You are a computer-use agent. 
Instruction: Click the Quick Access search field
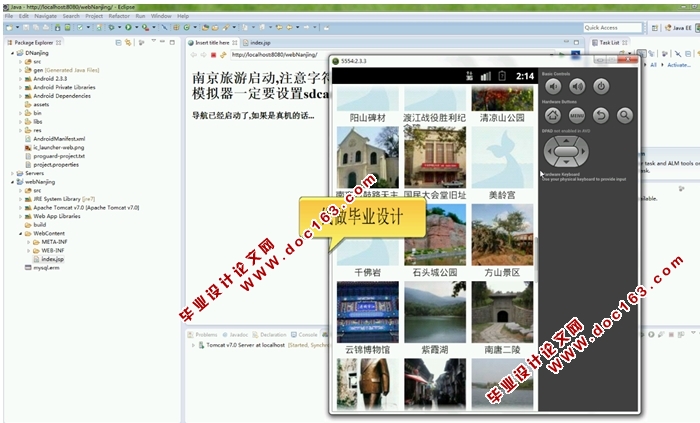tap(612, 28)
